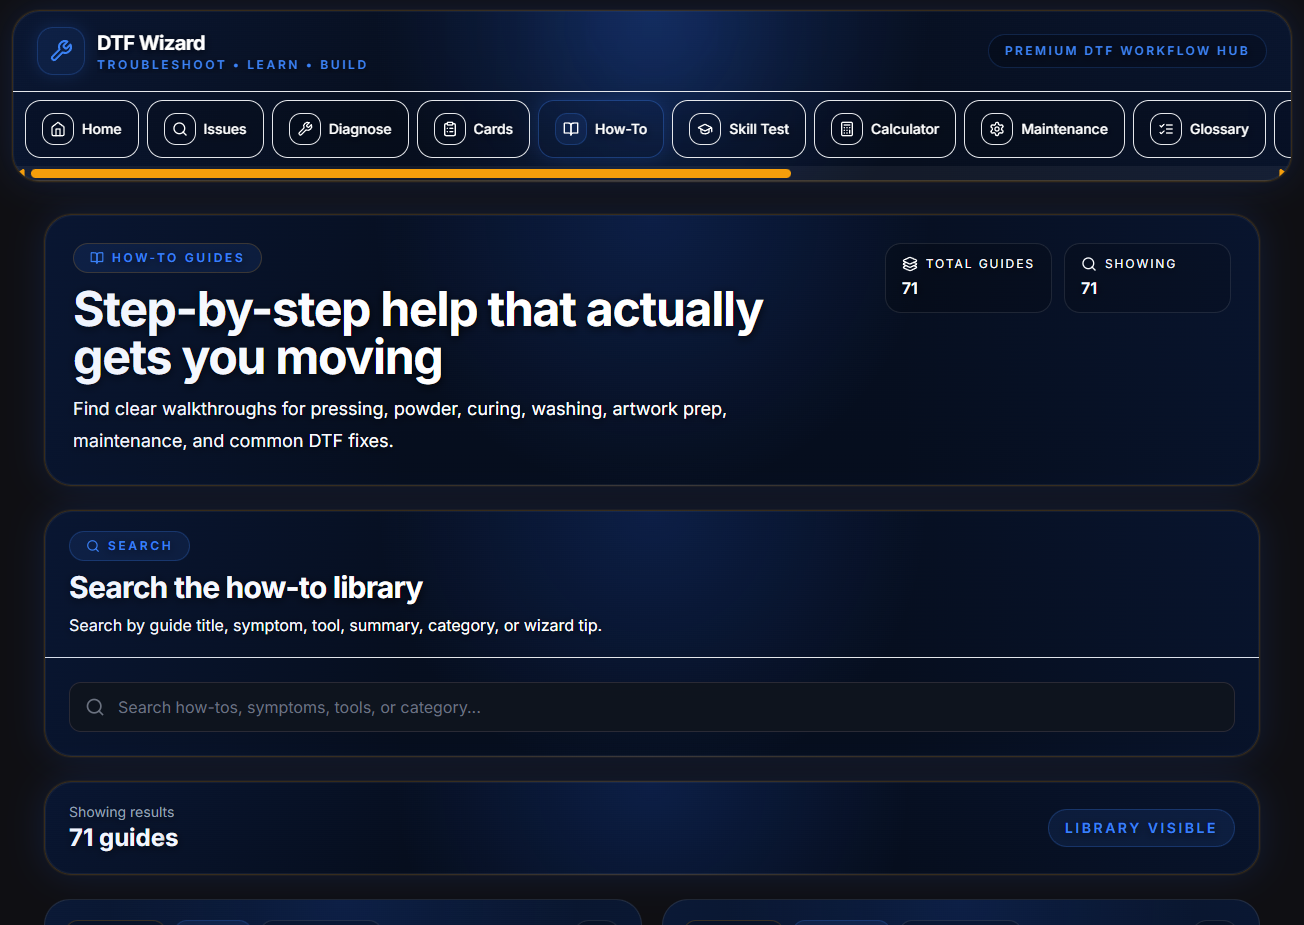Click the Total Guides stat card
The image size is (1304, 925).
967,277
